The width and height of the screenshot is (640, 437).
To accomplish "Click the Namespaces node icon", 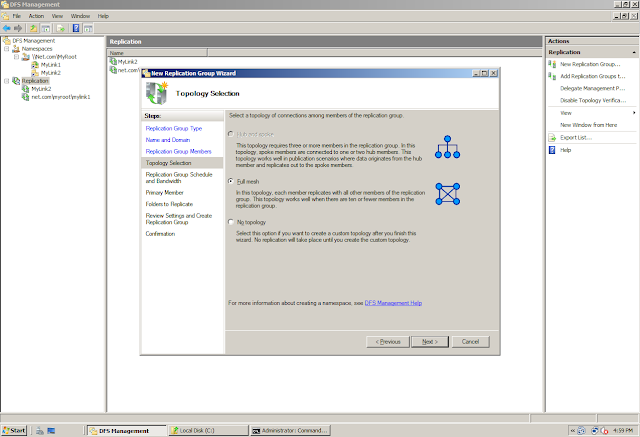I will tap(16, 49).
